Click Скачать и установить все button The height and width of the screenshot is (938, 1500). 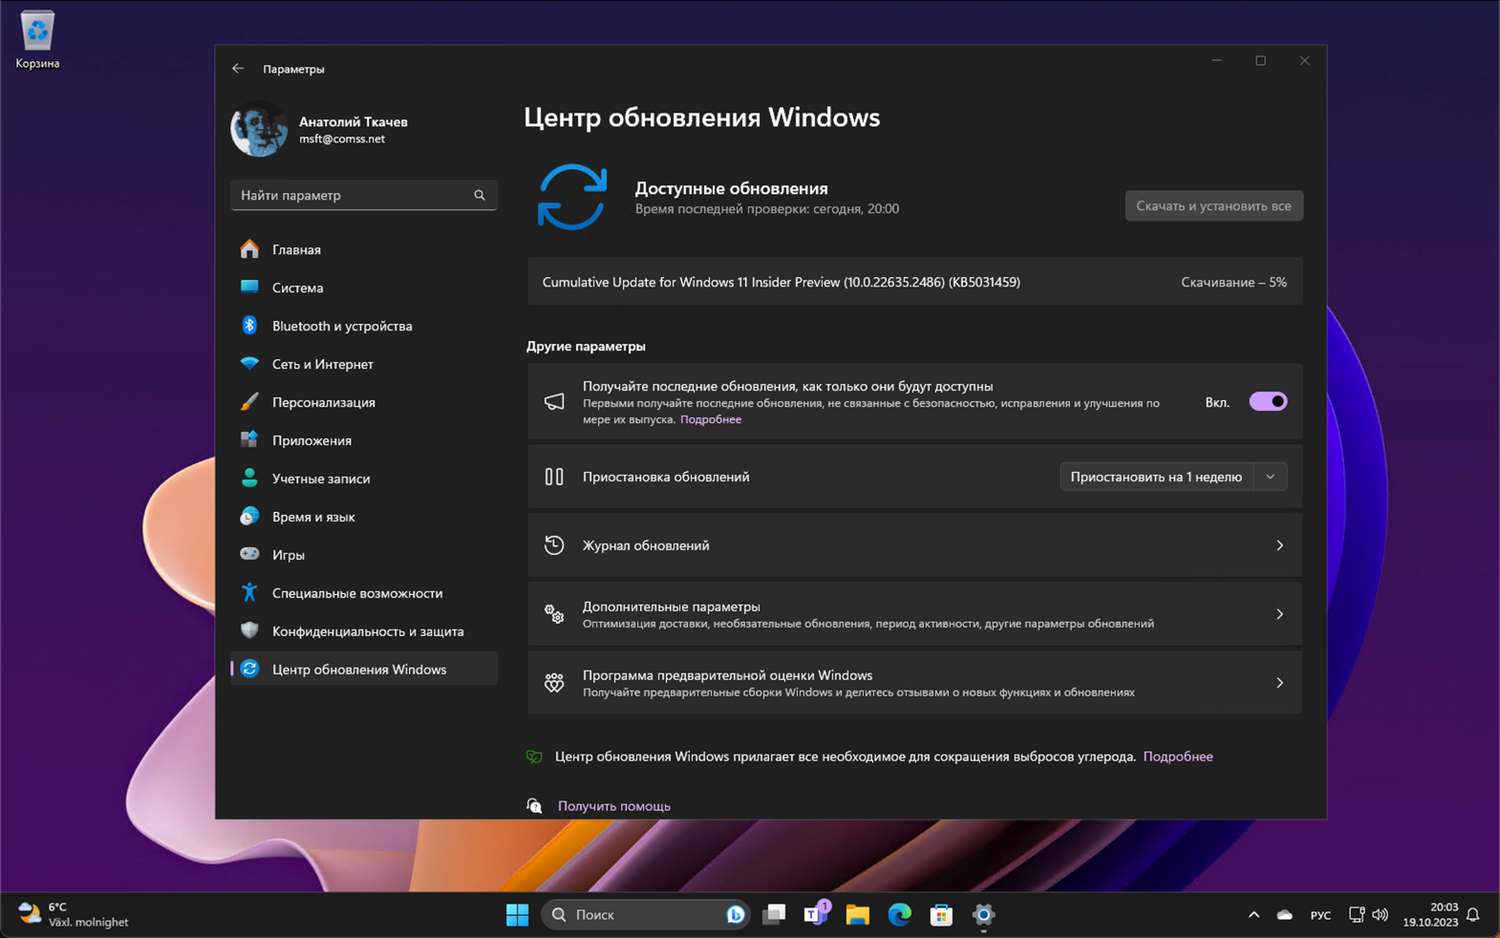[x=1214, y=206]
